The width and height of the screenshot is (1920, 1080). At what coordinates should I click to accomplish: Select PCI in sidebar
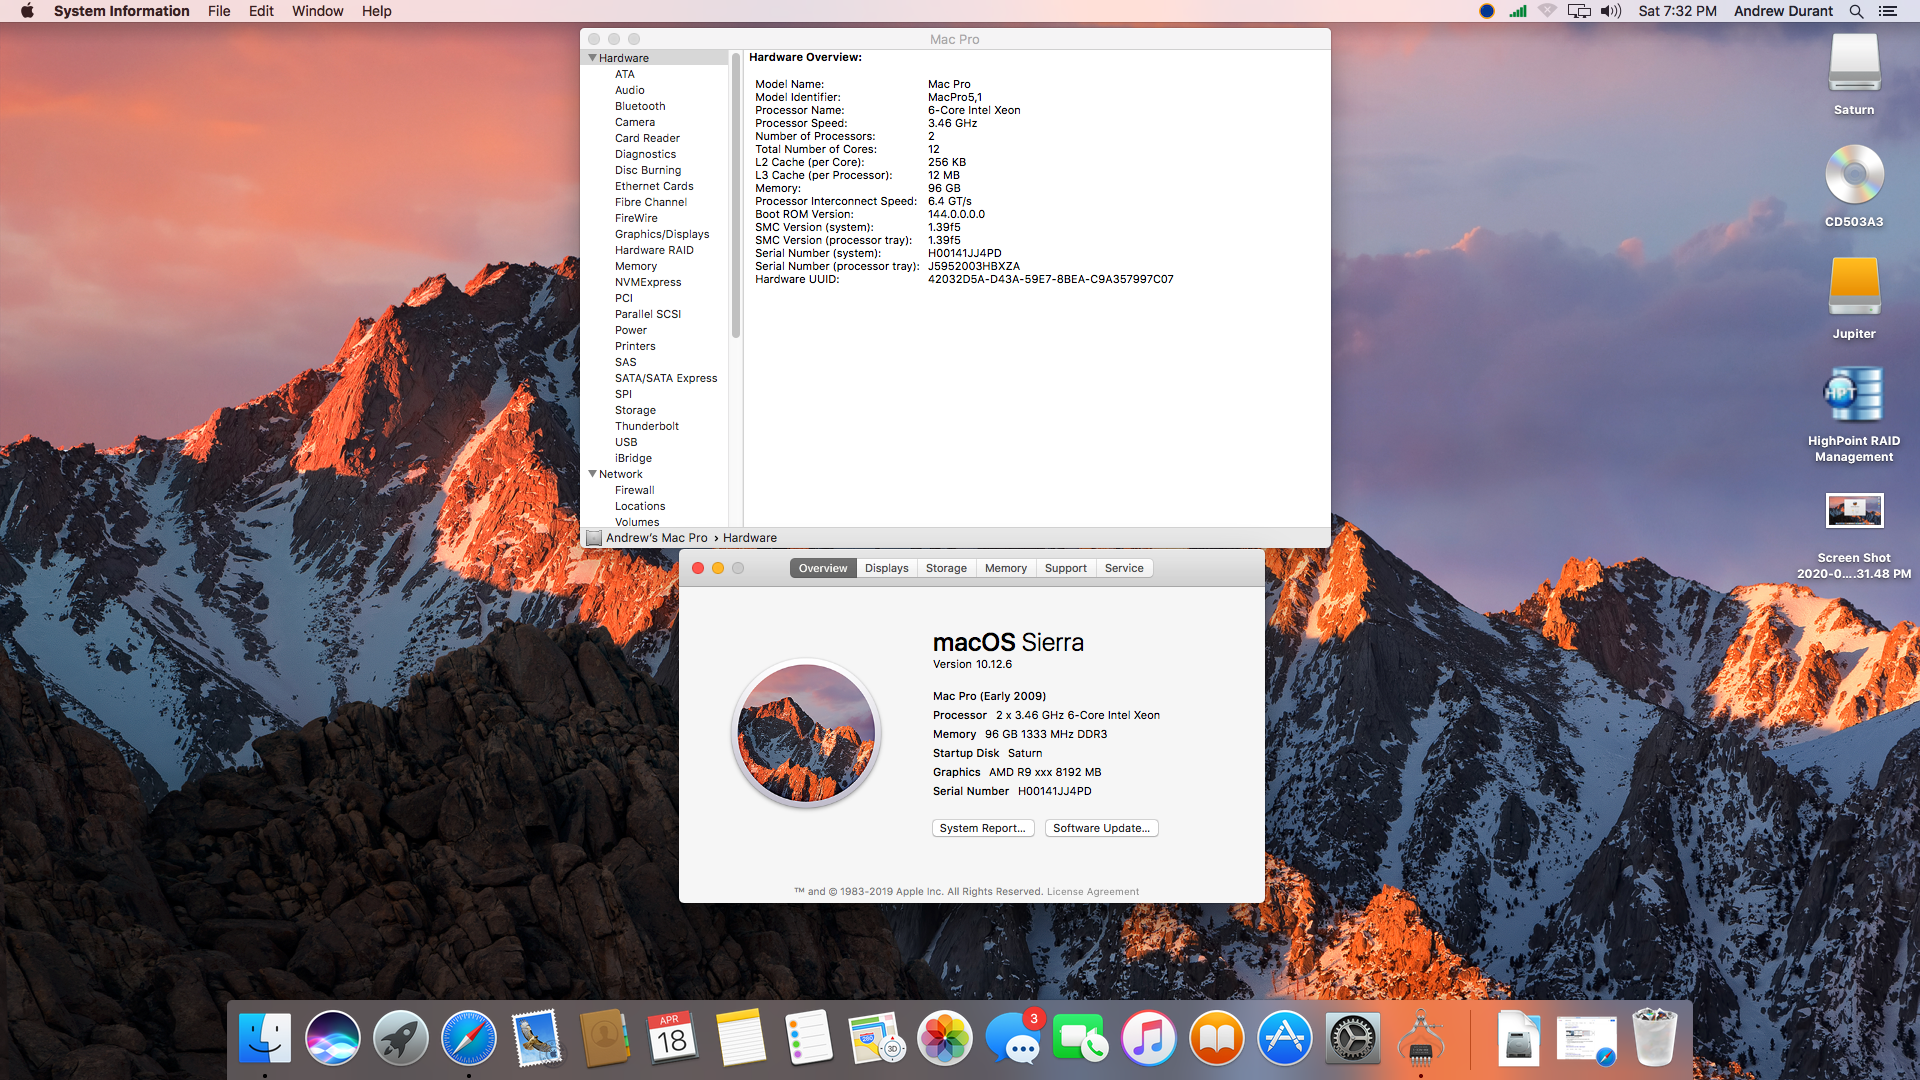tap(624, 298)
